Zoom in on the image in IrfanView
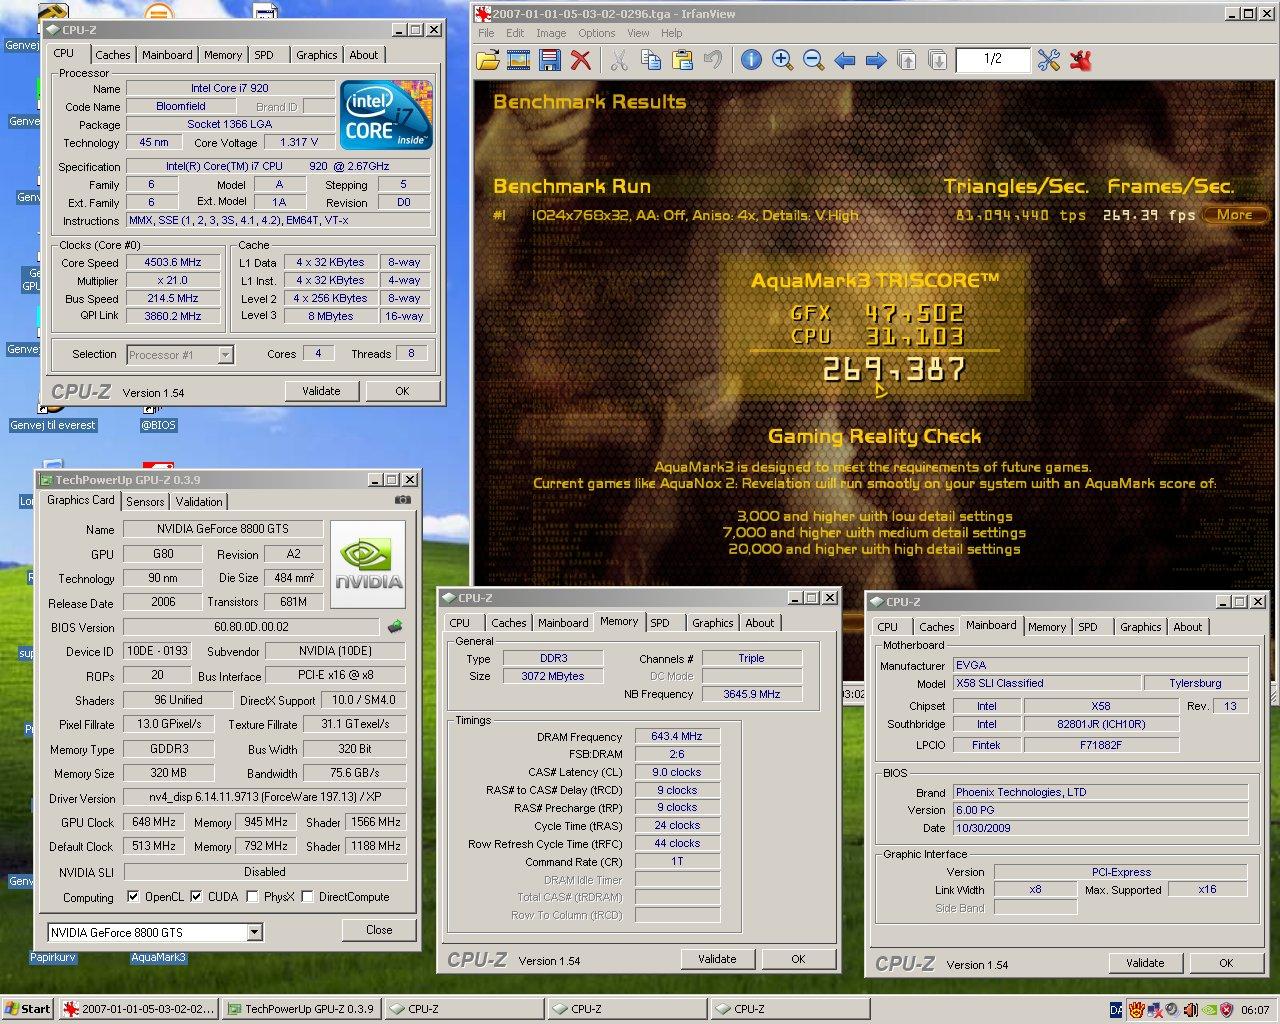 tap(782, 60)
